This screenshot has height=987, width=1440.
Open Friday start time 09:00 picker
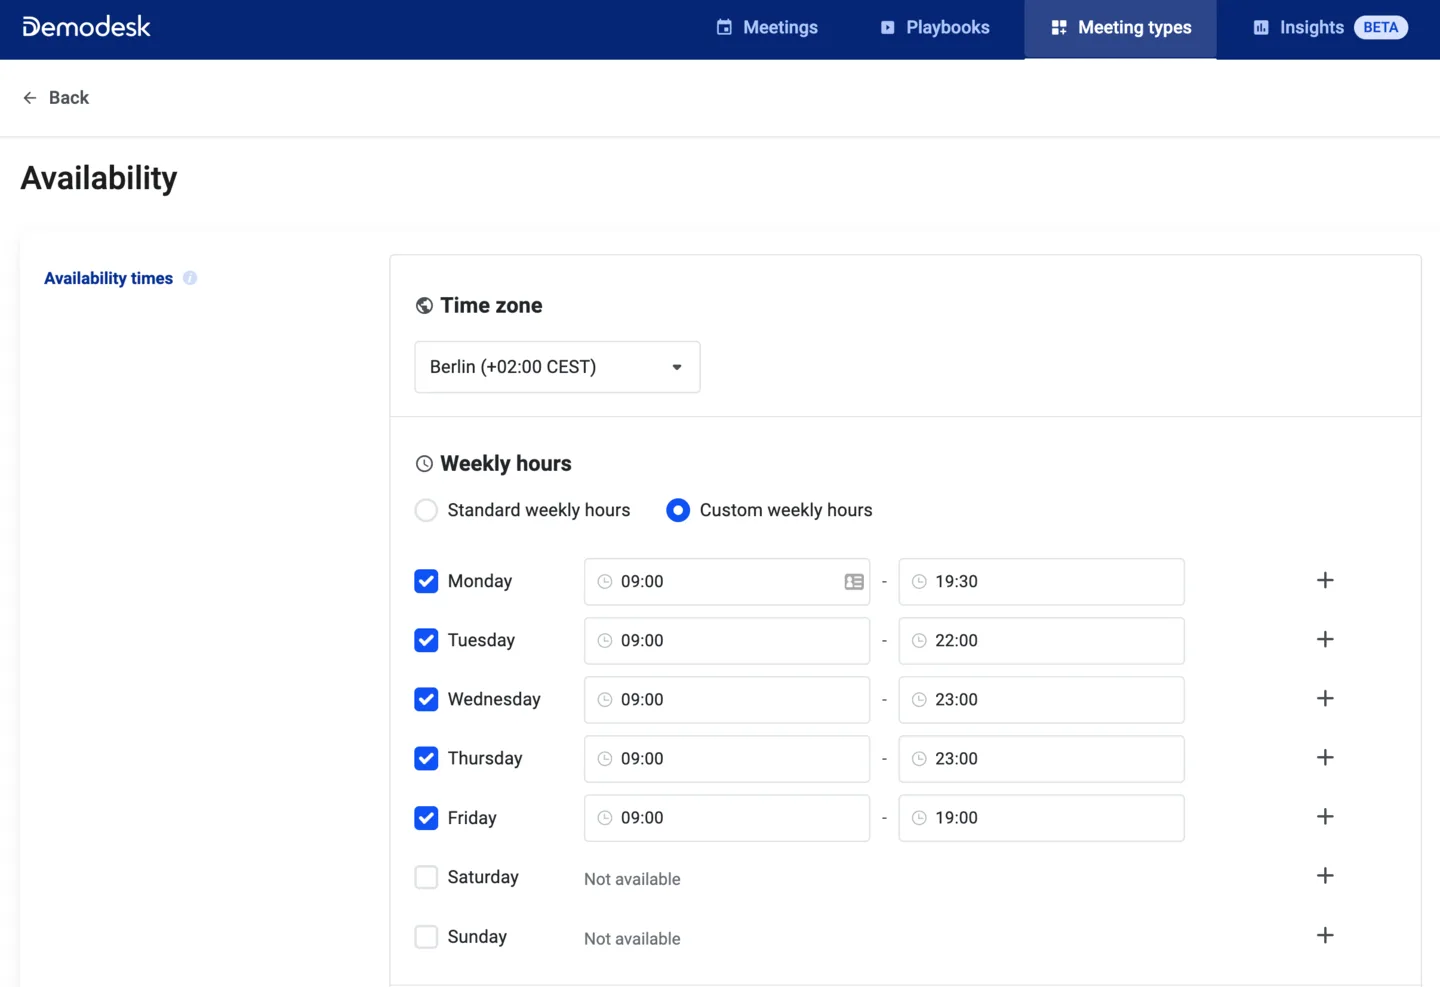[x=727, y=818]
